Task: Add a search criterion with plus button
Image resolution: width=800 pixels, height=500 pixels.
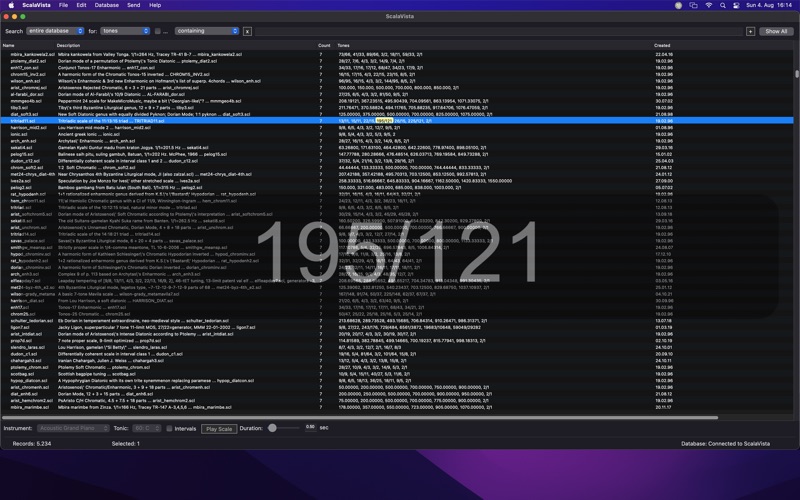Action: pyautogui.click(x=751, y=32)
